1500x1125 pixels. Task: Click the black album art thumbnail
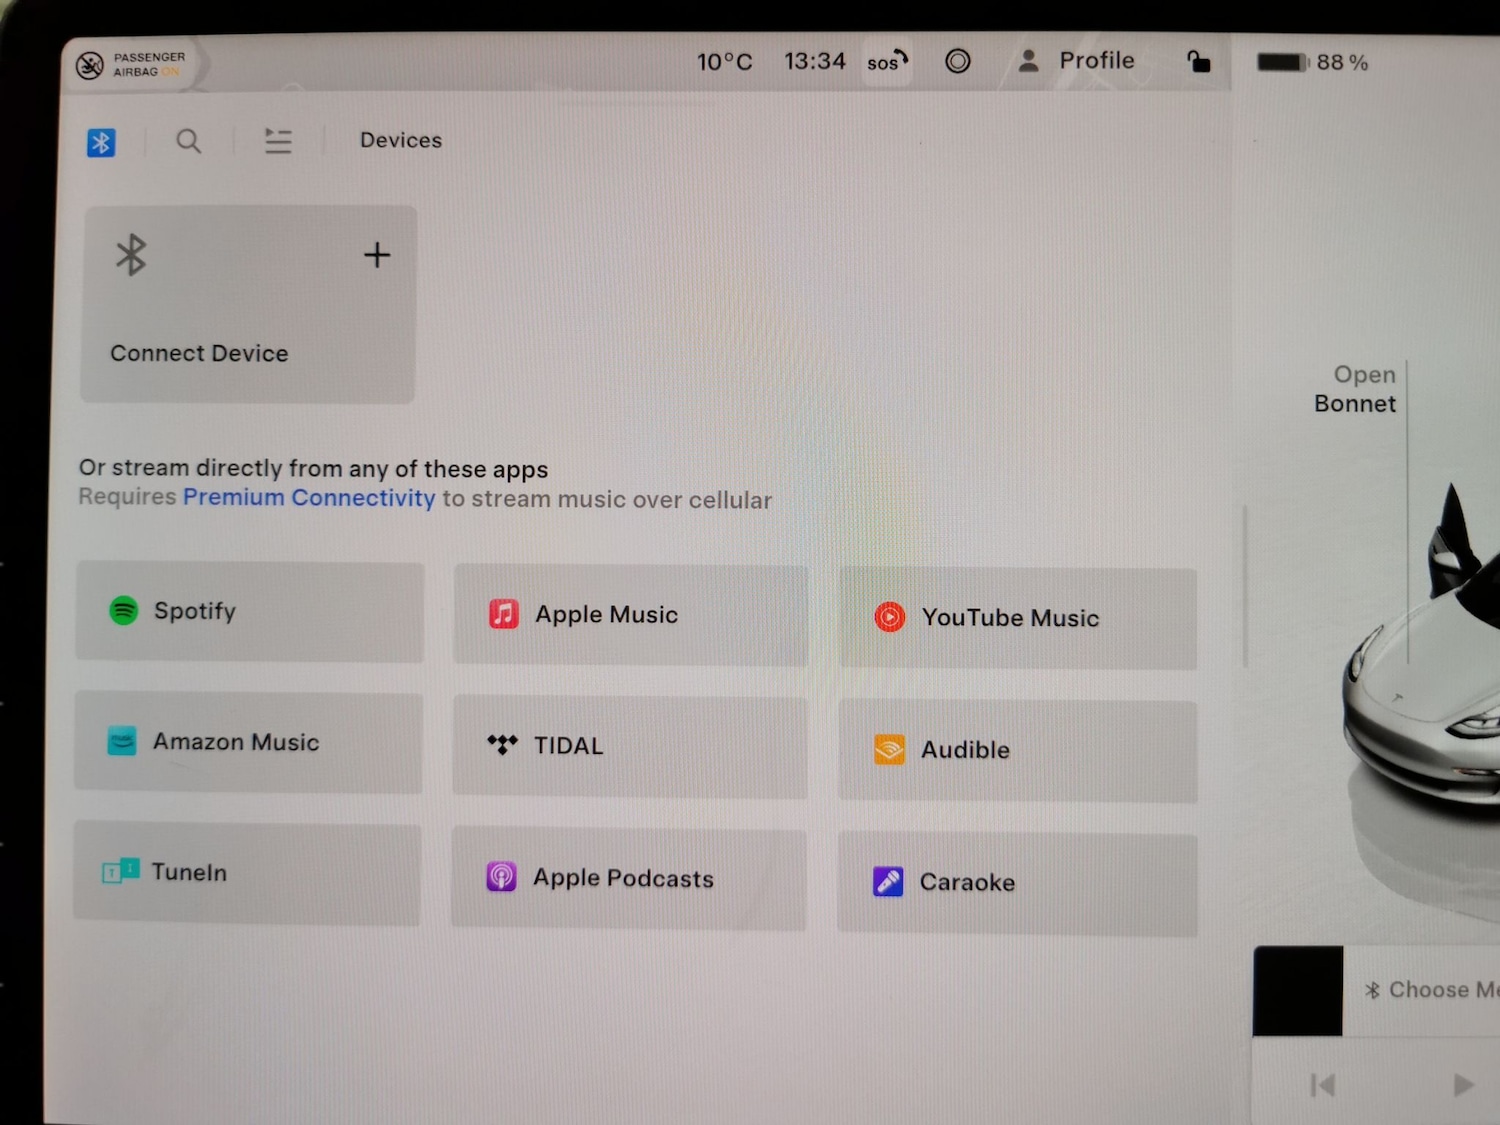[1298, 991]
